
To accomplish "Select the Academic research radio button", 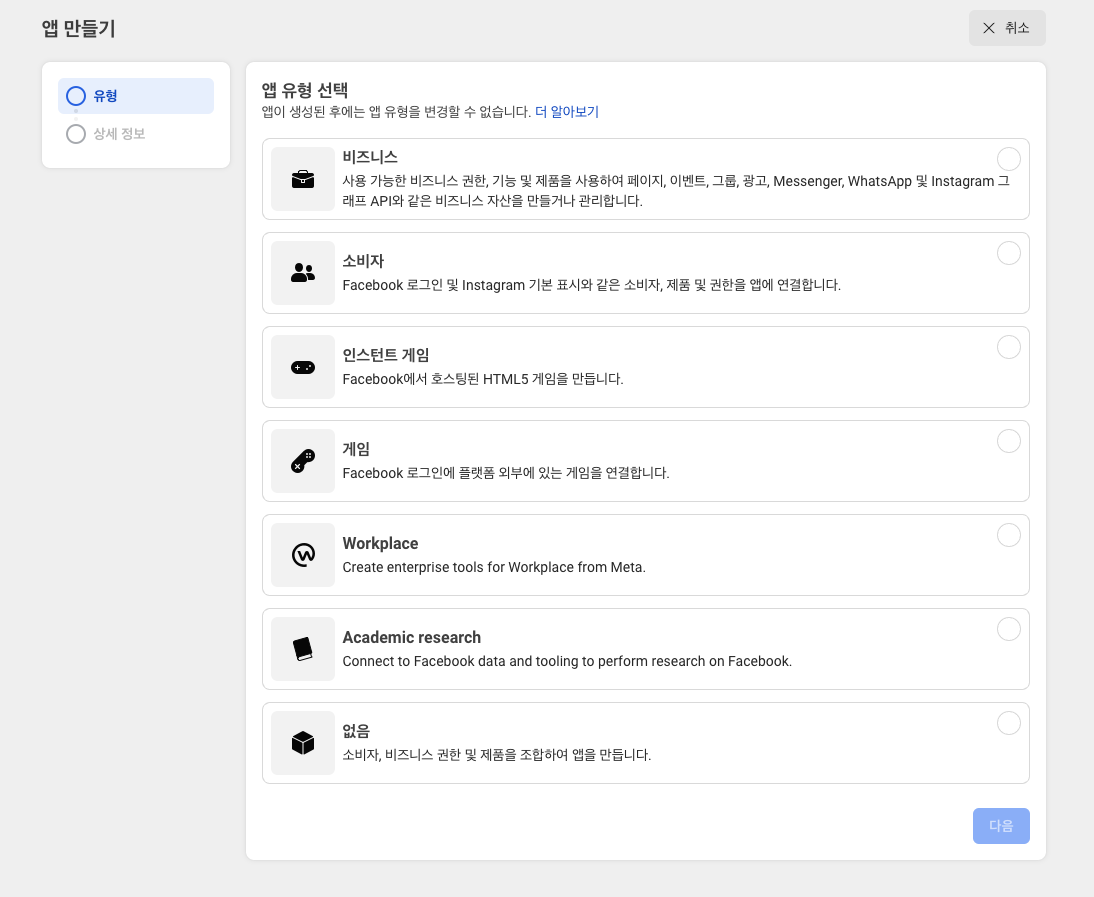I will [x=1009, y=629].
